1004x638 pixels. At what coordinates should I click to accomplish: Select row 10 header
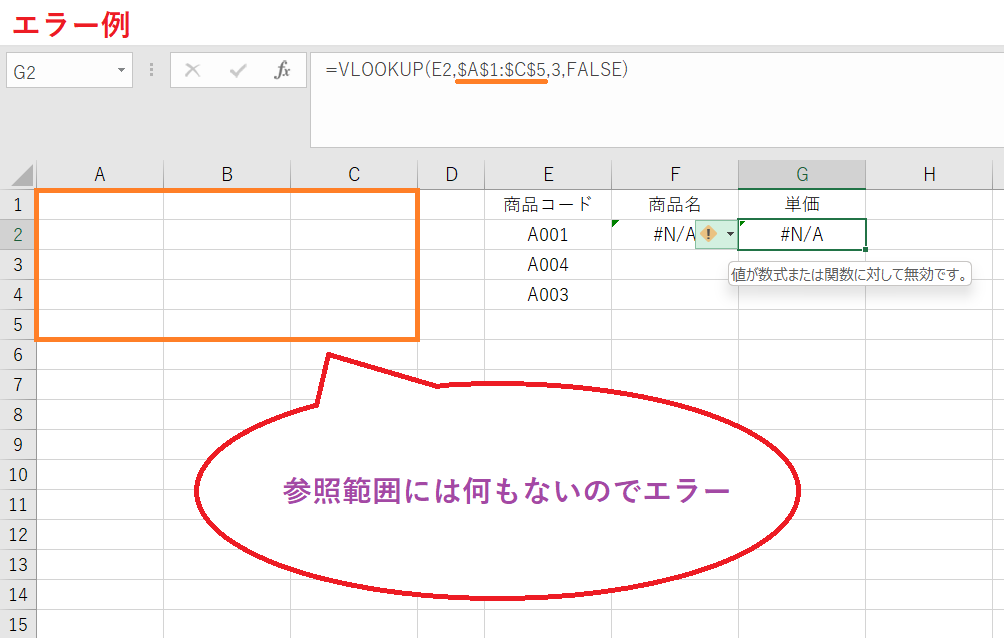pos(18,475)
